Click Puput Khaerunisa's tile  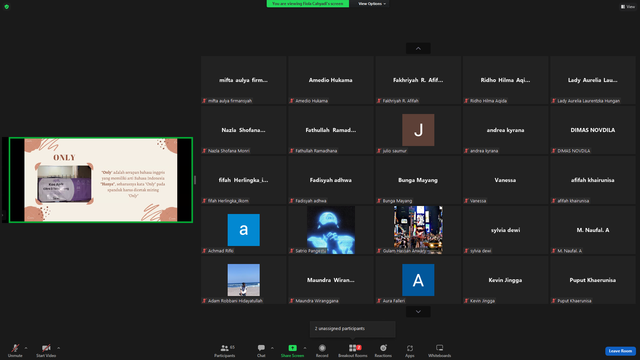(x=593, y=280)
